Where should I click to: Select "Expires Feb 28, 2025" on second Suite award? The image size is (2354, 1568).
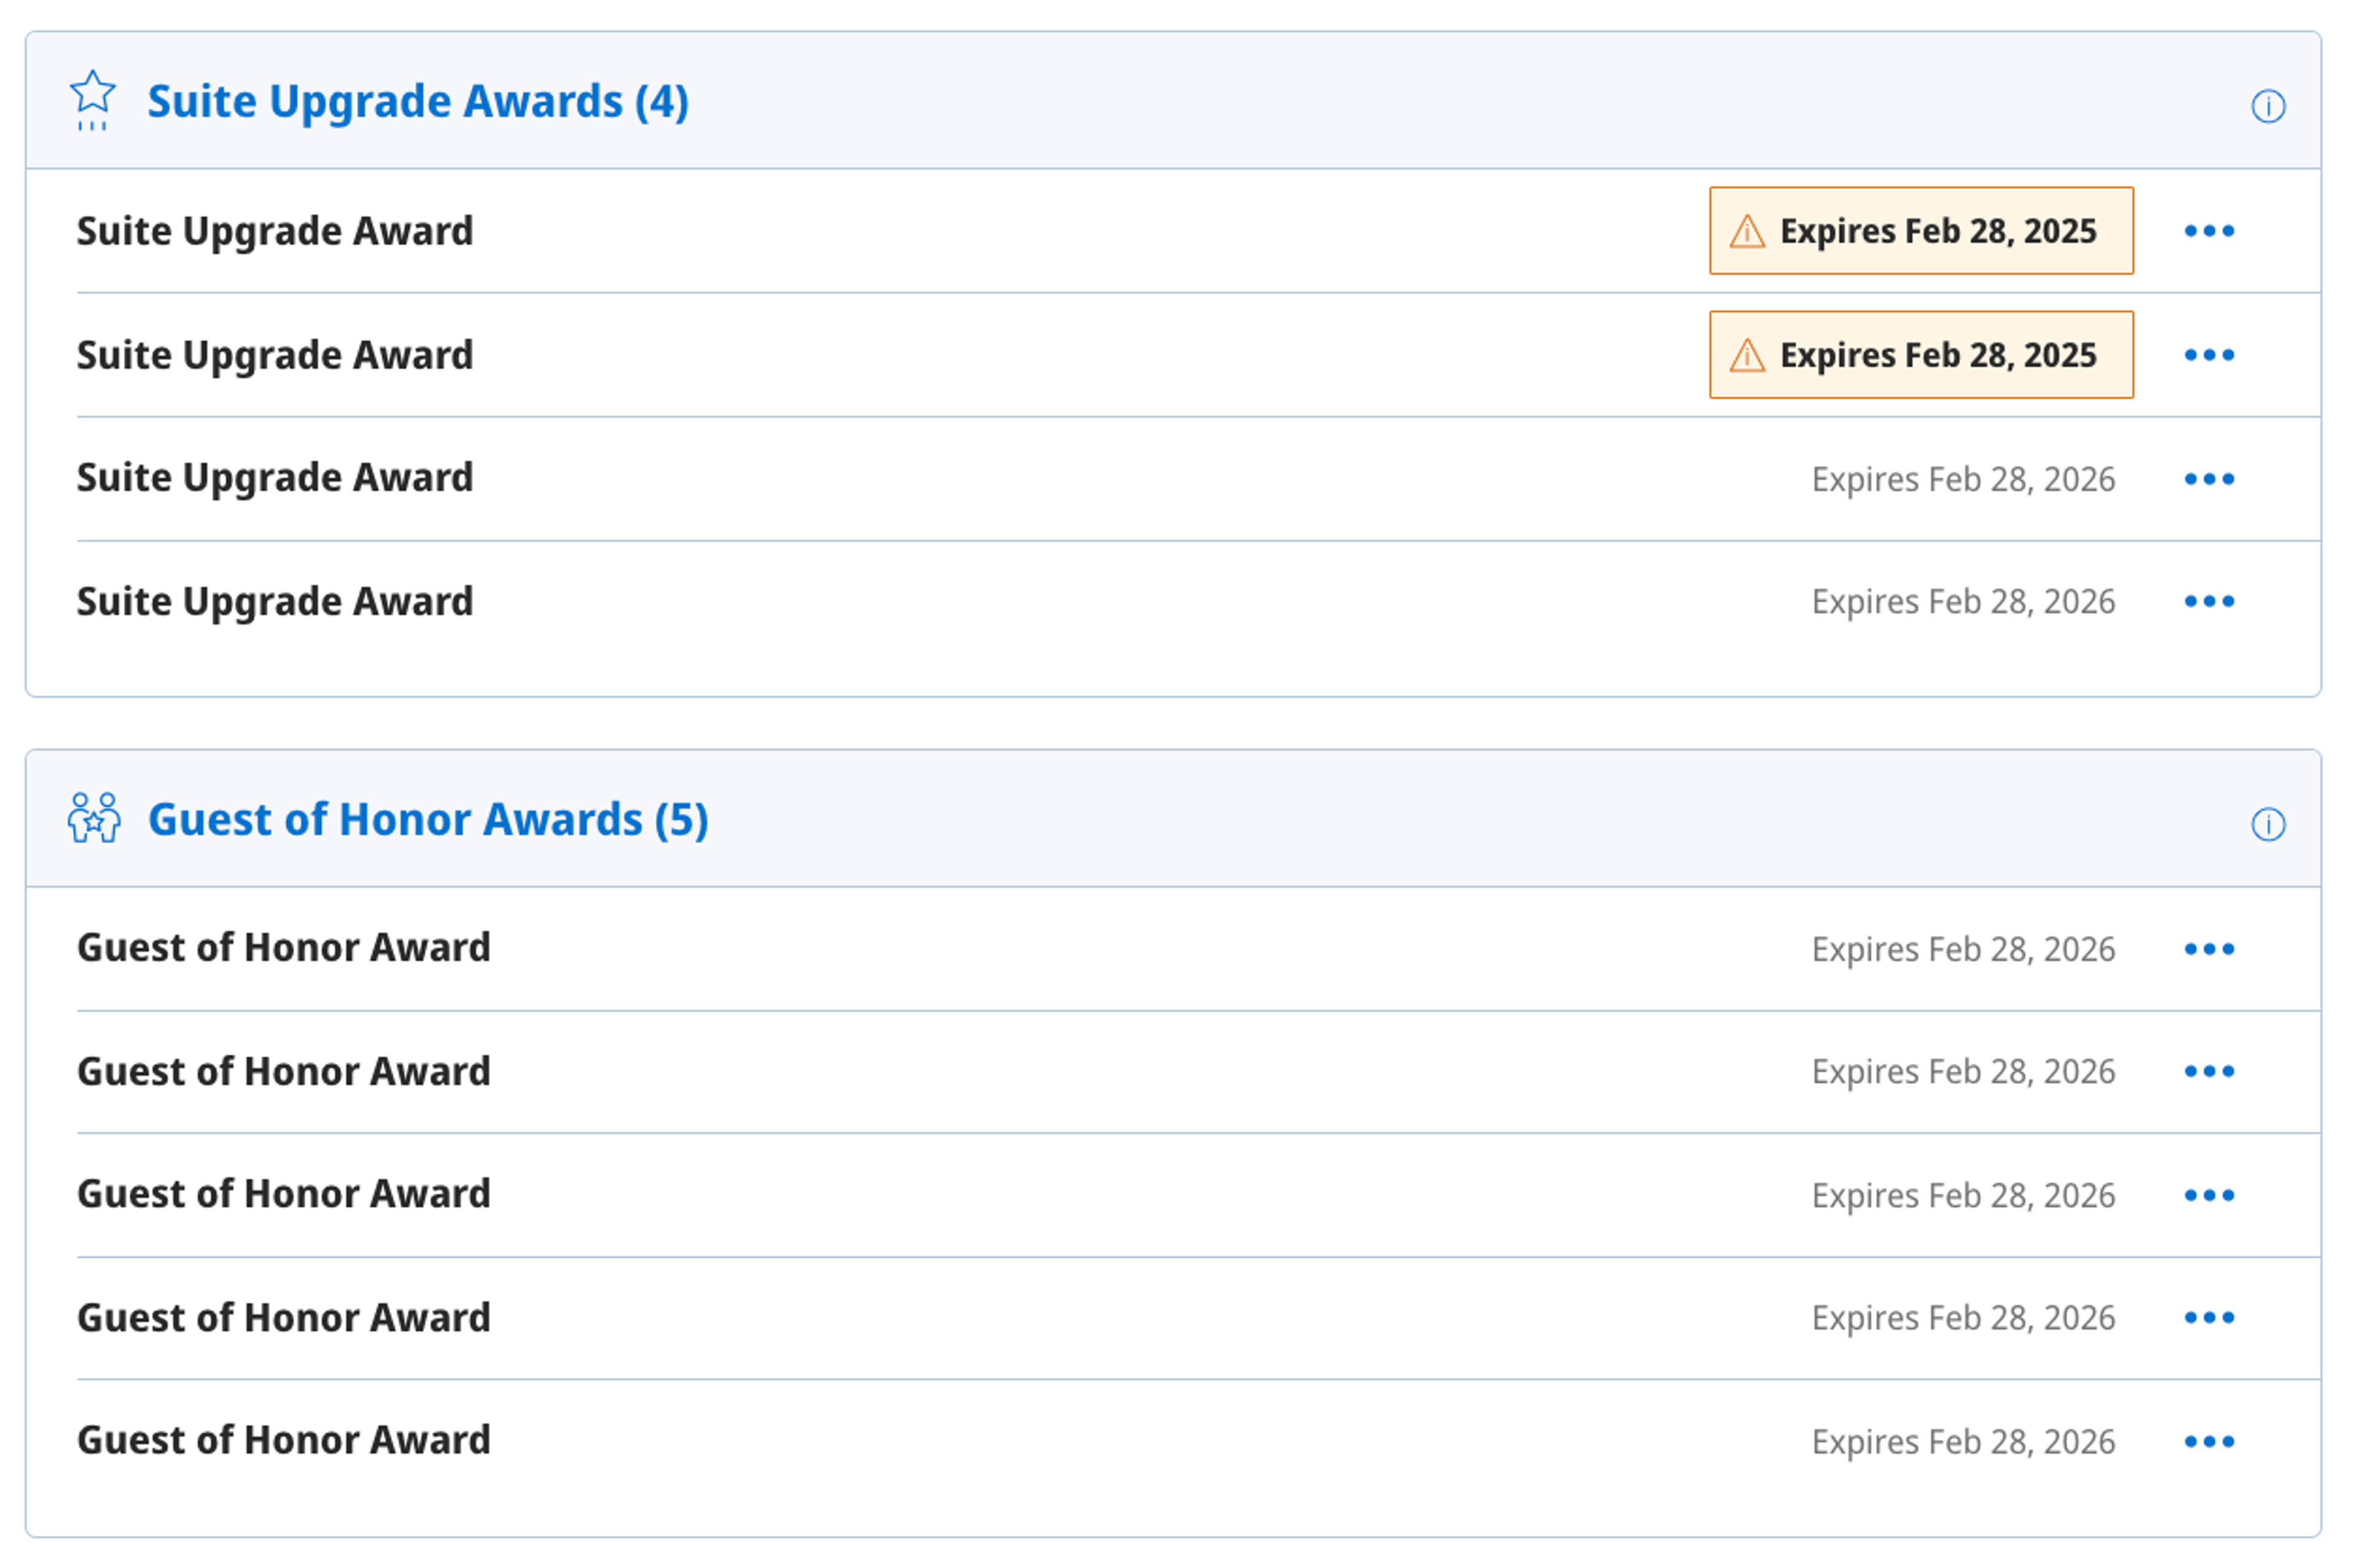click(x=1937, y=355)
